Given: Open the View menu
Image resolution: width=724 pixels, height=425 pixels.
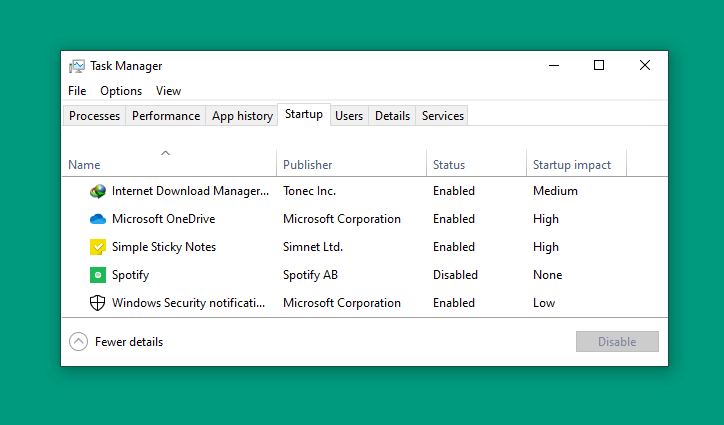Looking at the screenshot, I should click(x=168, y=91).
